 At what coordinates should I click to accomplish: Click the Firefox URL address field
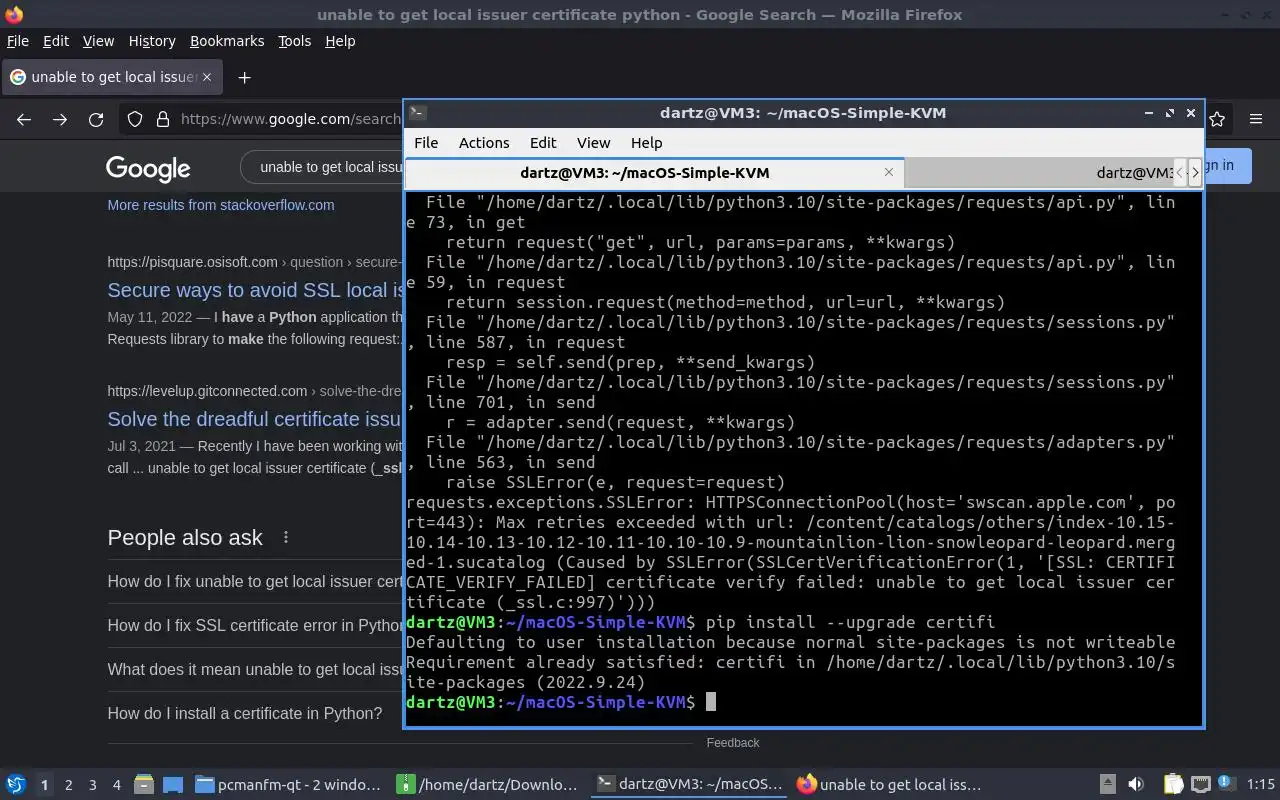pyautogui.click(x=290, y=119)
